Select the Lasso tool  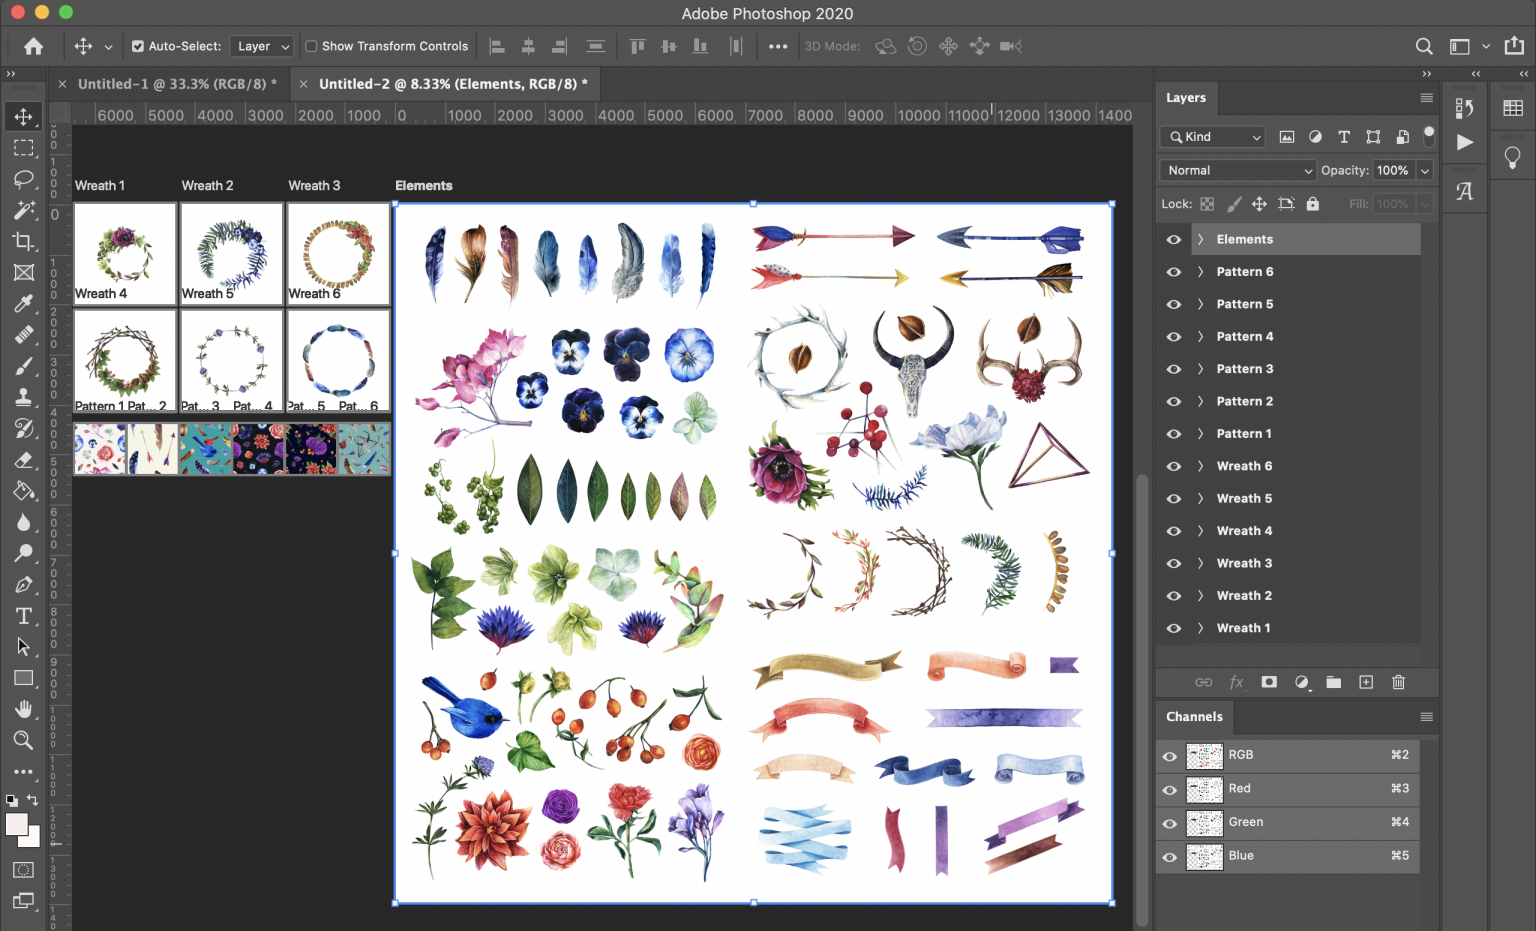point(23,179)
